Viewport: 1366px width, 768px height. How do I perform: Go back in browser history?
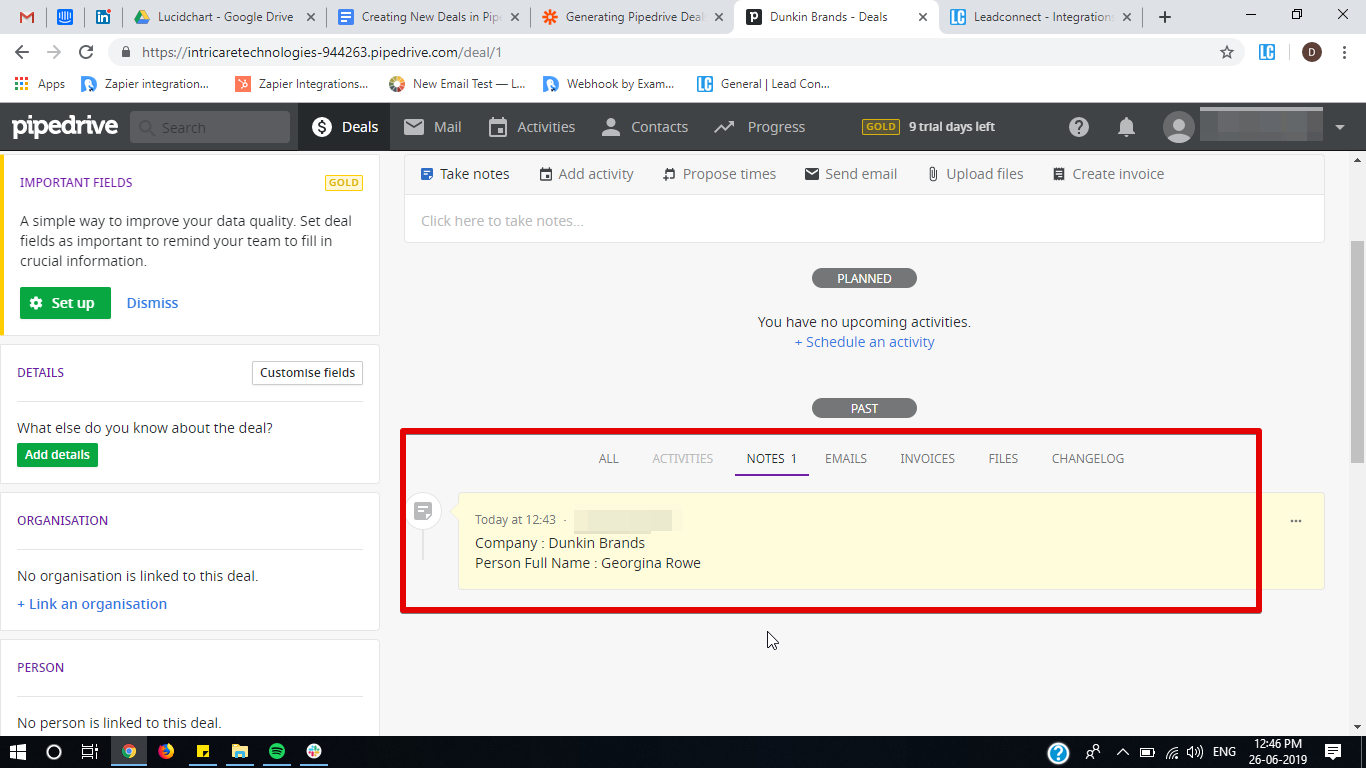(x=22, y=52)
